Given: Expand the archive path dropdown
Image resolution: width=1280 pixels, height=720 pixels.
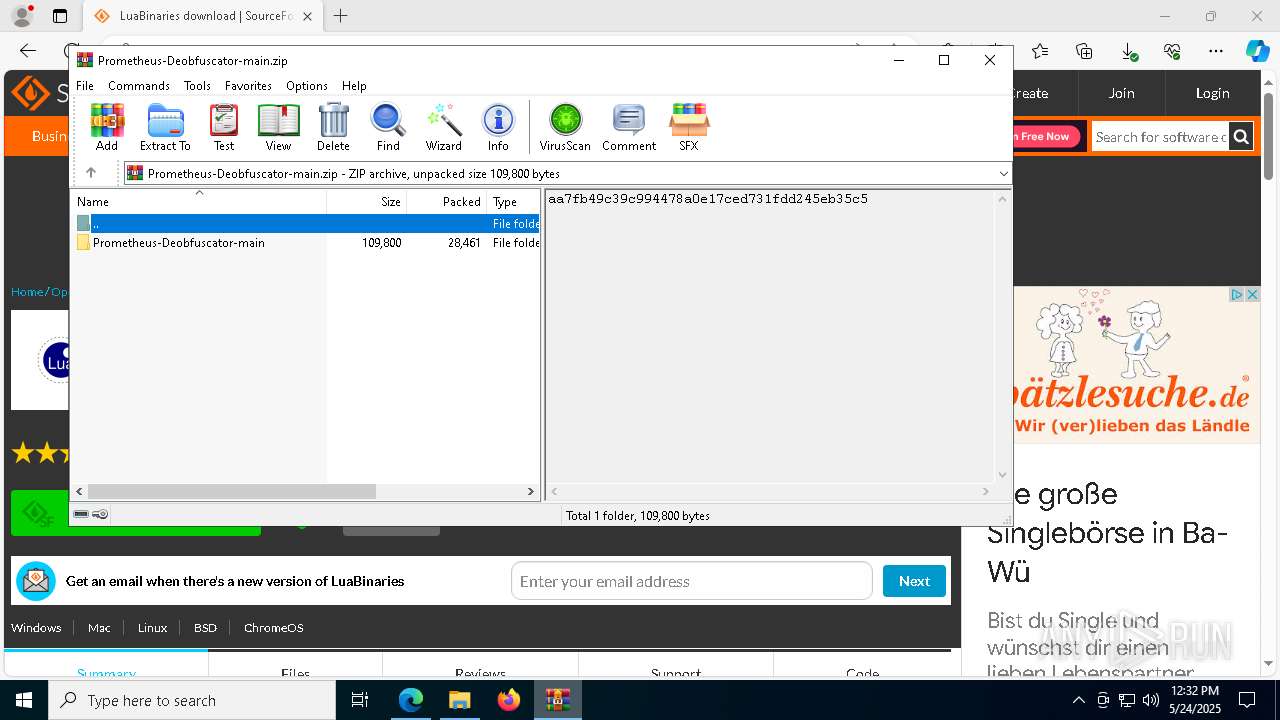Looking at the screenshot, I should 1003,174.
